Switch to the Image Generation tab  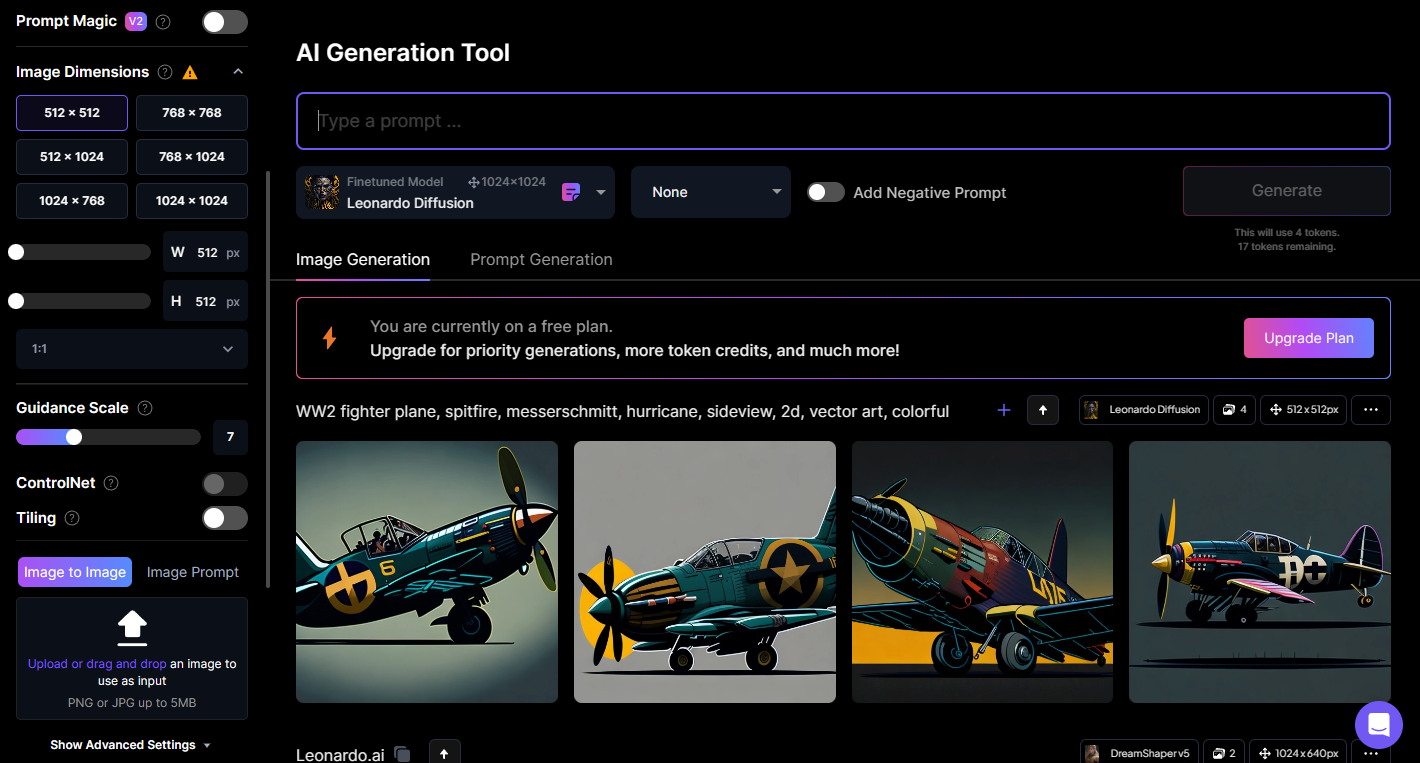pos(363,259)
